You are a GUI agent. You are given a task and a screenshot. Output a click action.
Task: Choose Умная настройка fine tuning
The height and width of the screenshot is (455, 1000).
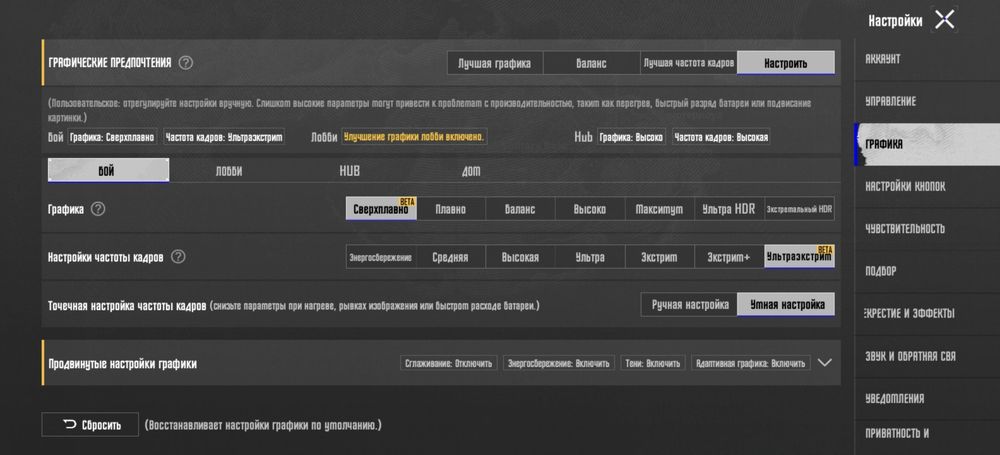786,304
